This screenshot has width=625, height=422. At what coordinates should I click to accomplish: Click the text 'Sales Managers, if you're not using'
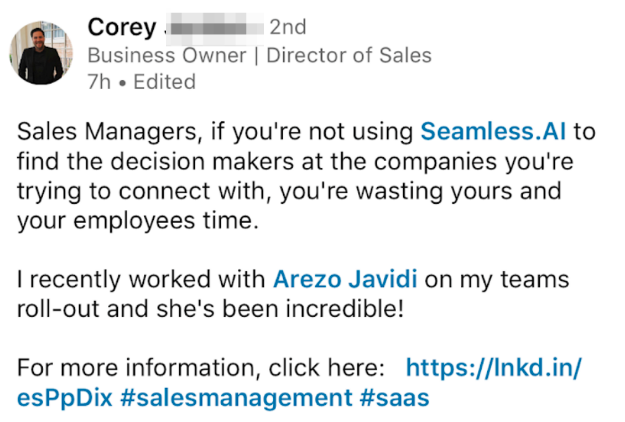[215, 132]
